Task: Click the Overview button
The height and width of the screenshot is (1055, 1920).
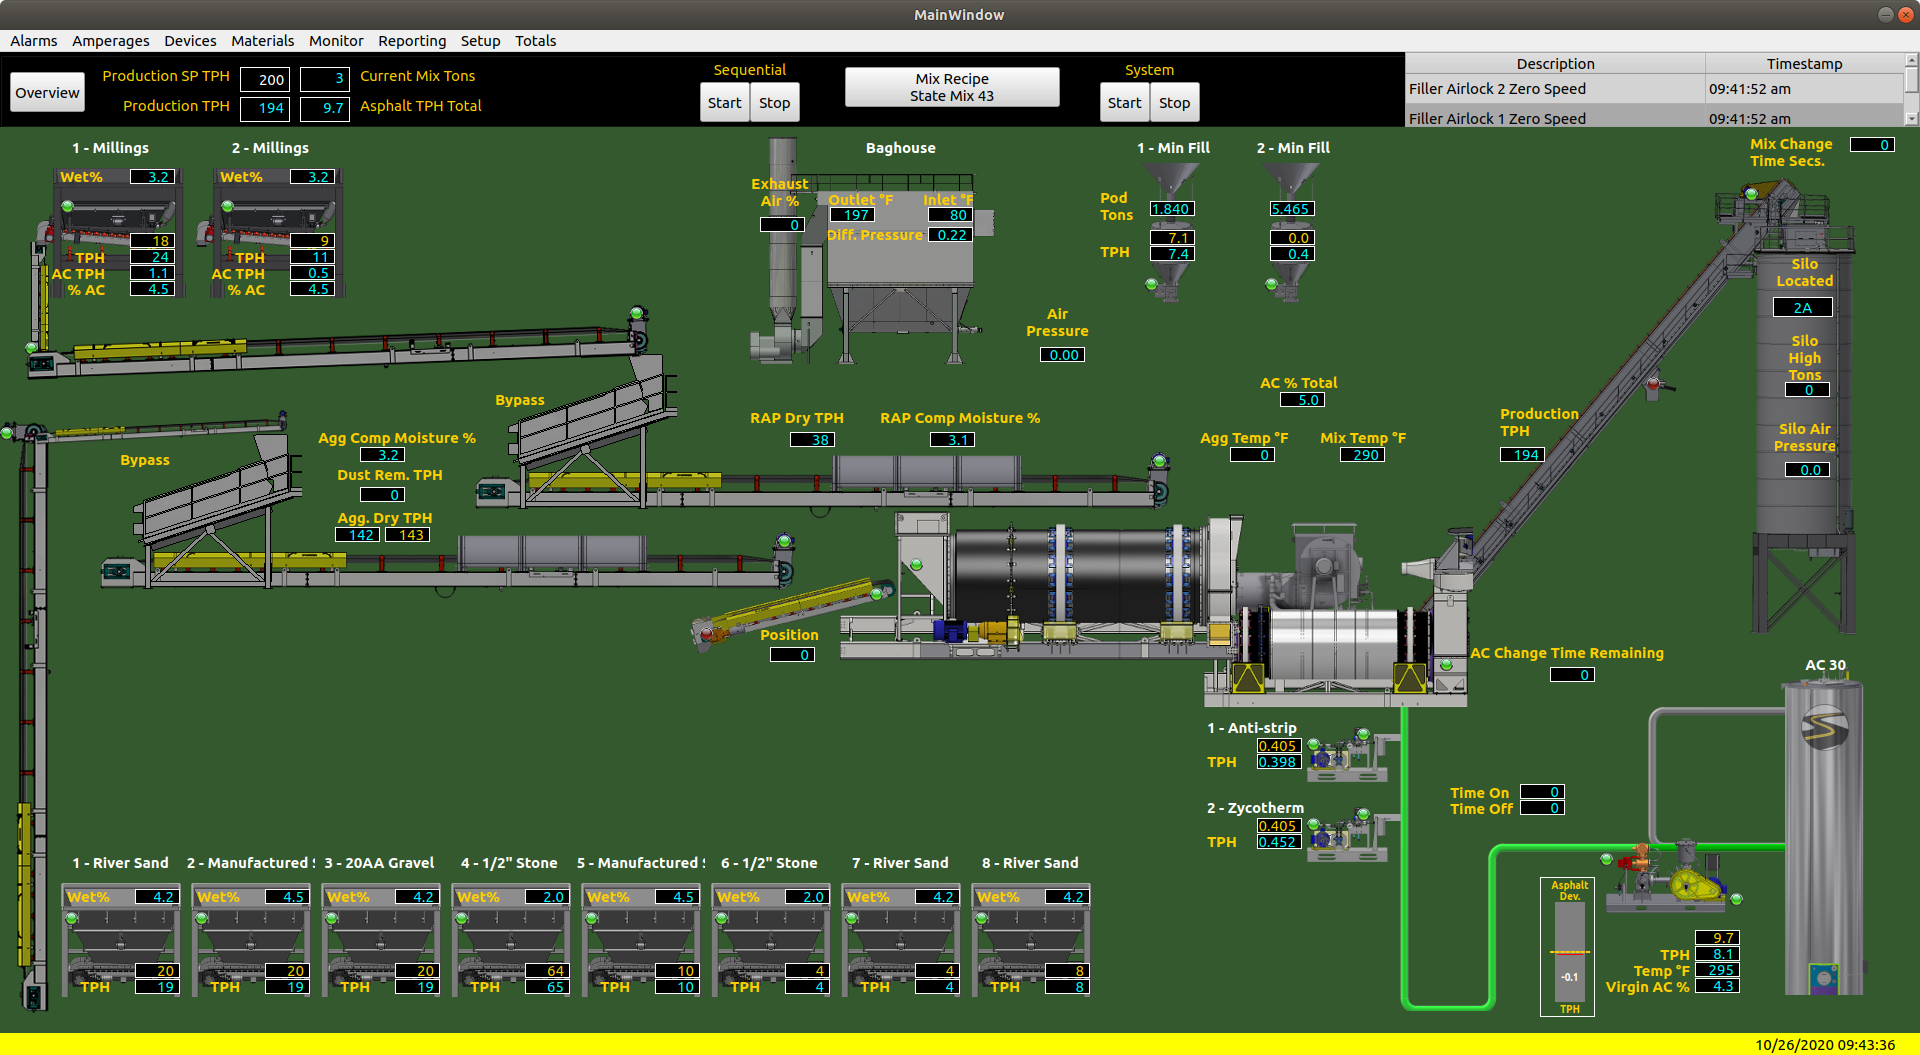Action: tap(47, 93)
